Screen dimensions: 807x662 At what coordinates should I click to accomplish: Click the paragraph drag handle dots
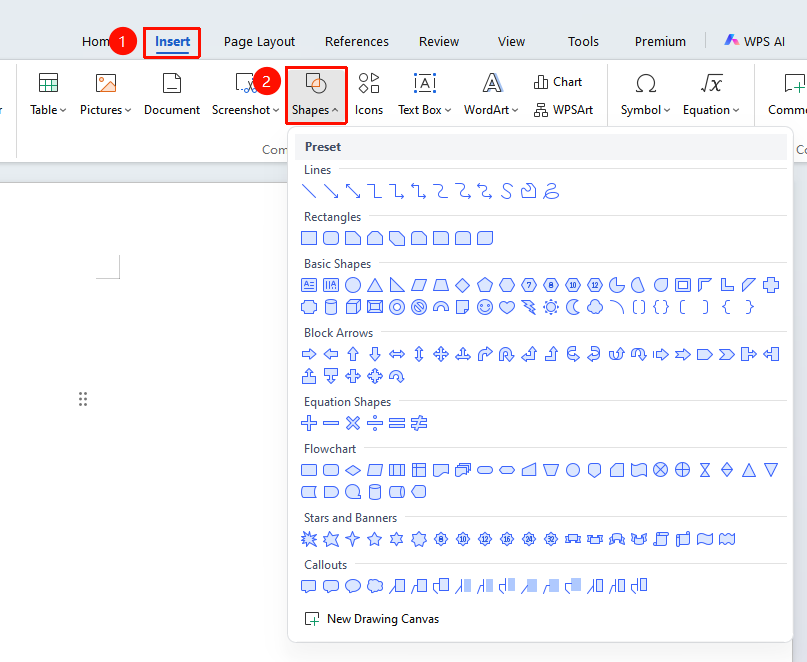83,399
